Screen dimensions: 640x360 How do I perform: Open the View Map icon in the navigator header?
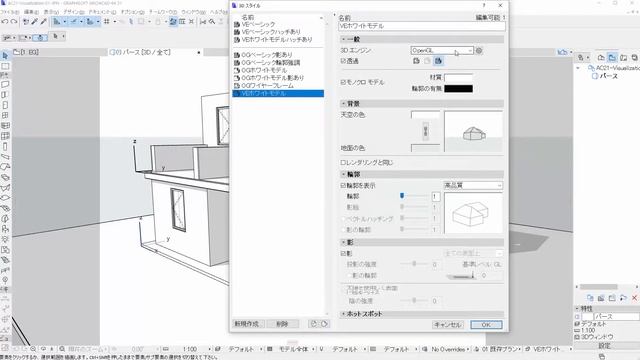[612, 58]
